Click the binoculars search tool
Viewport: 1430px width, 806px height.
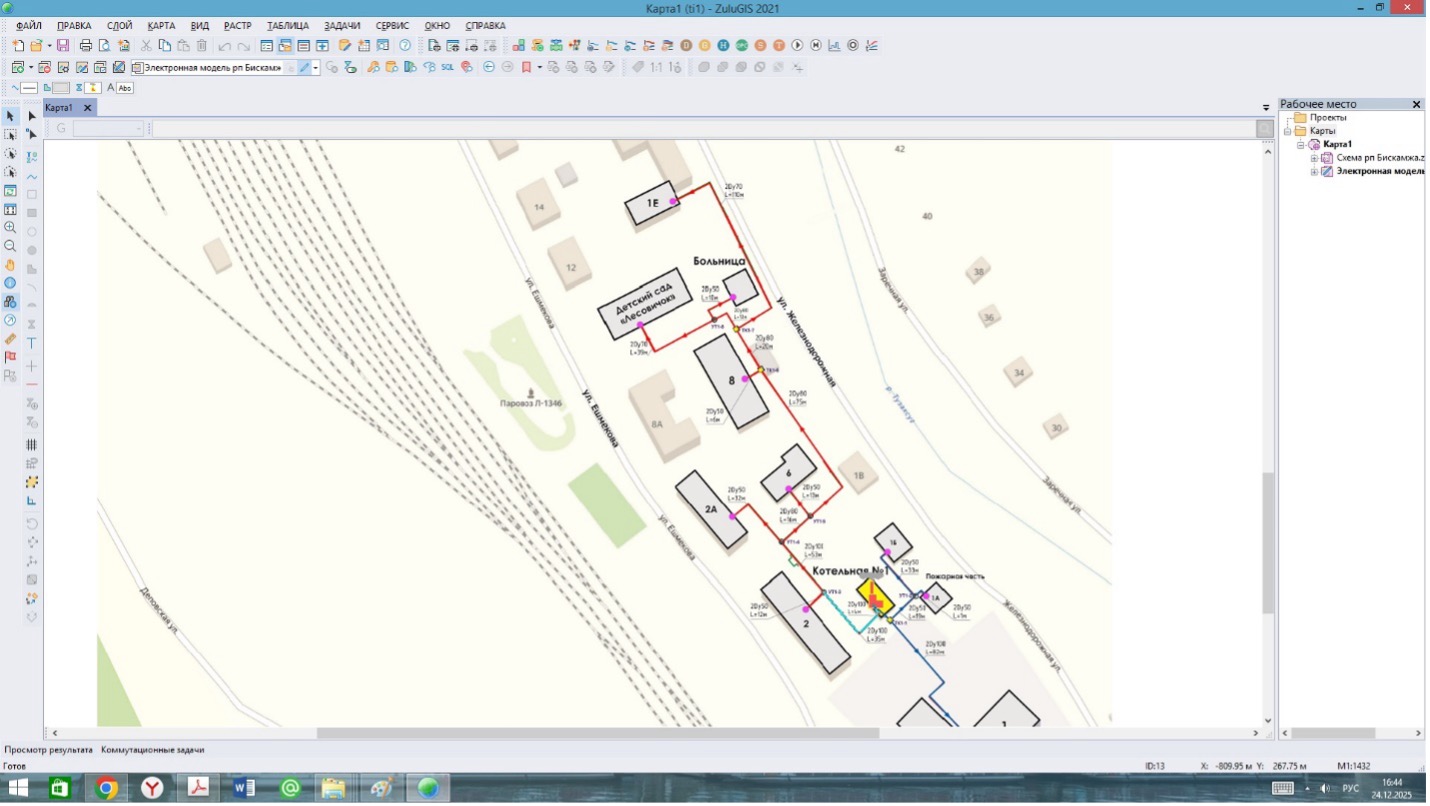tap(10, 302)
